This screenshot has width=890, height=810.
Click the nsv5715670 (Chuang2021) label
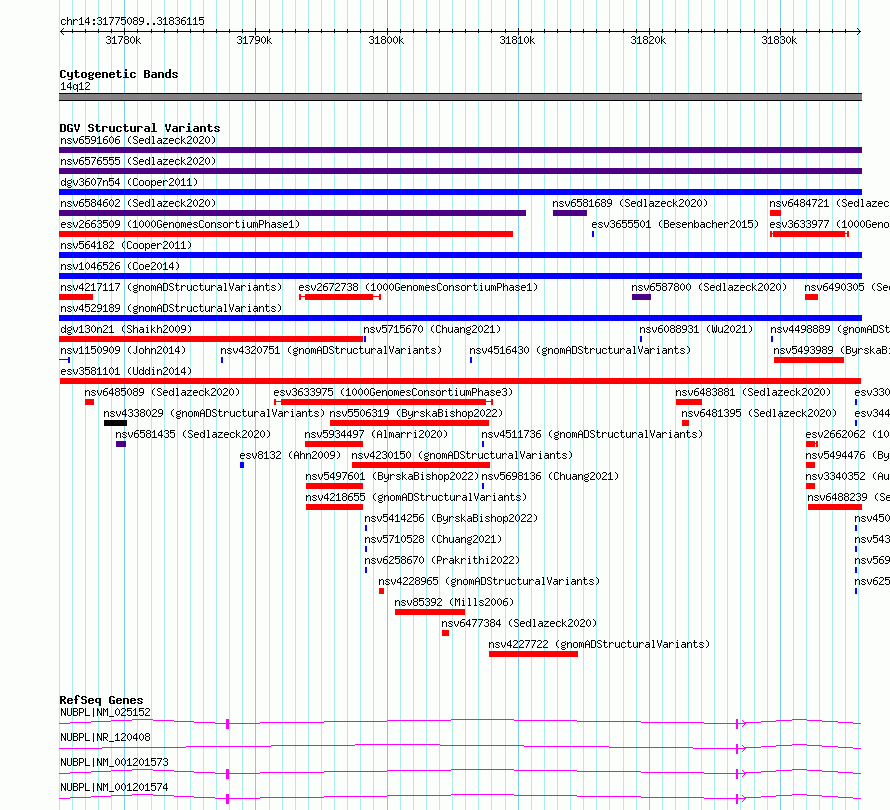[x=432, y=329]
